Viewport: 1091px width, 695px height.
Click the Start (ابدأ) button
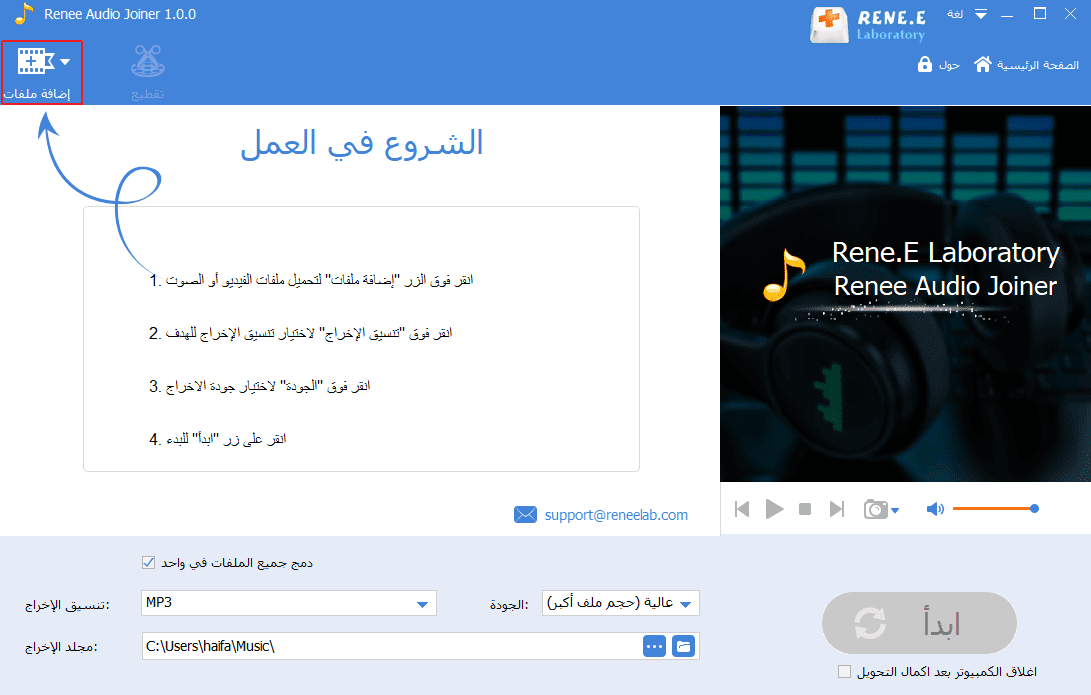click(919, 623)
